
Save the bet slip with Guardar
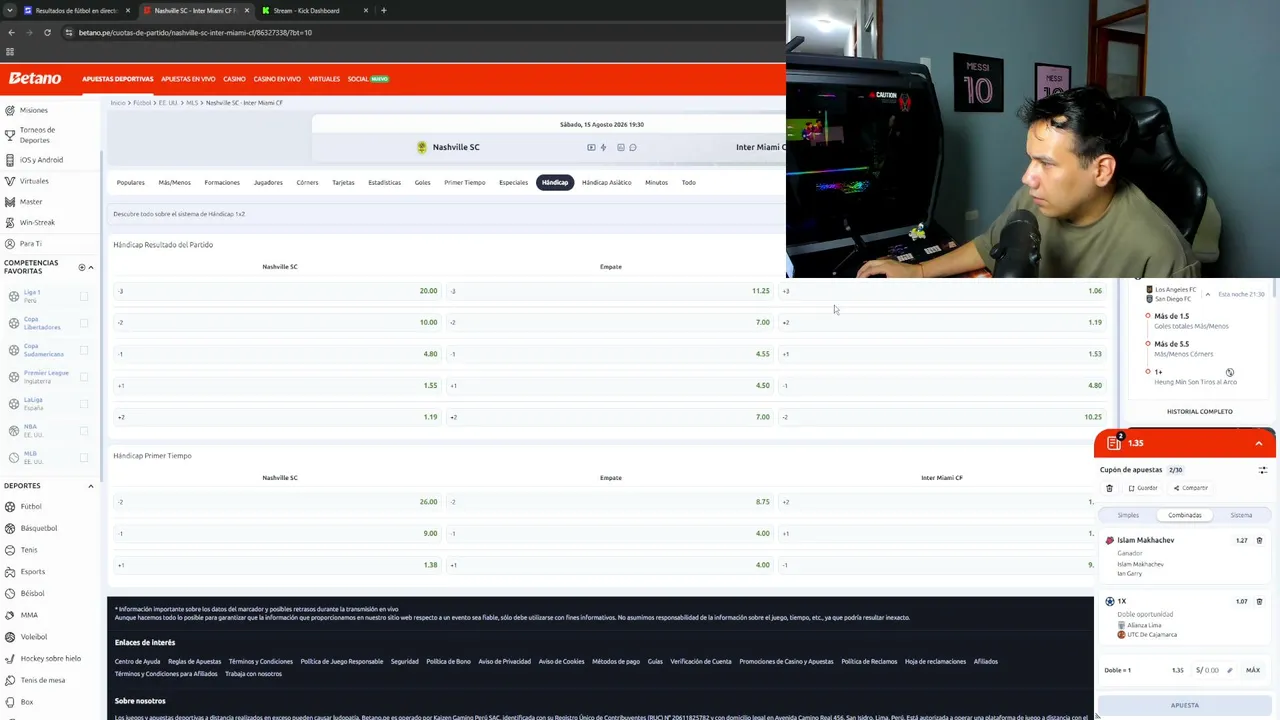pos(1143,488)
